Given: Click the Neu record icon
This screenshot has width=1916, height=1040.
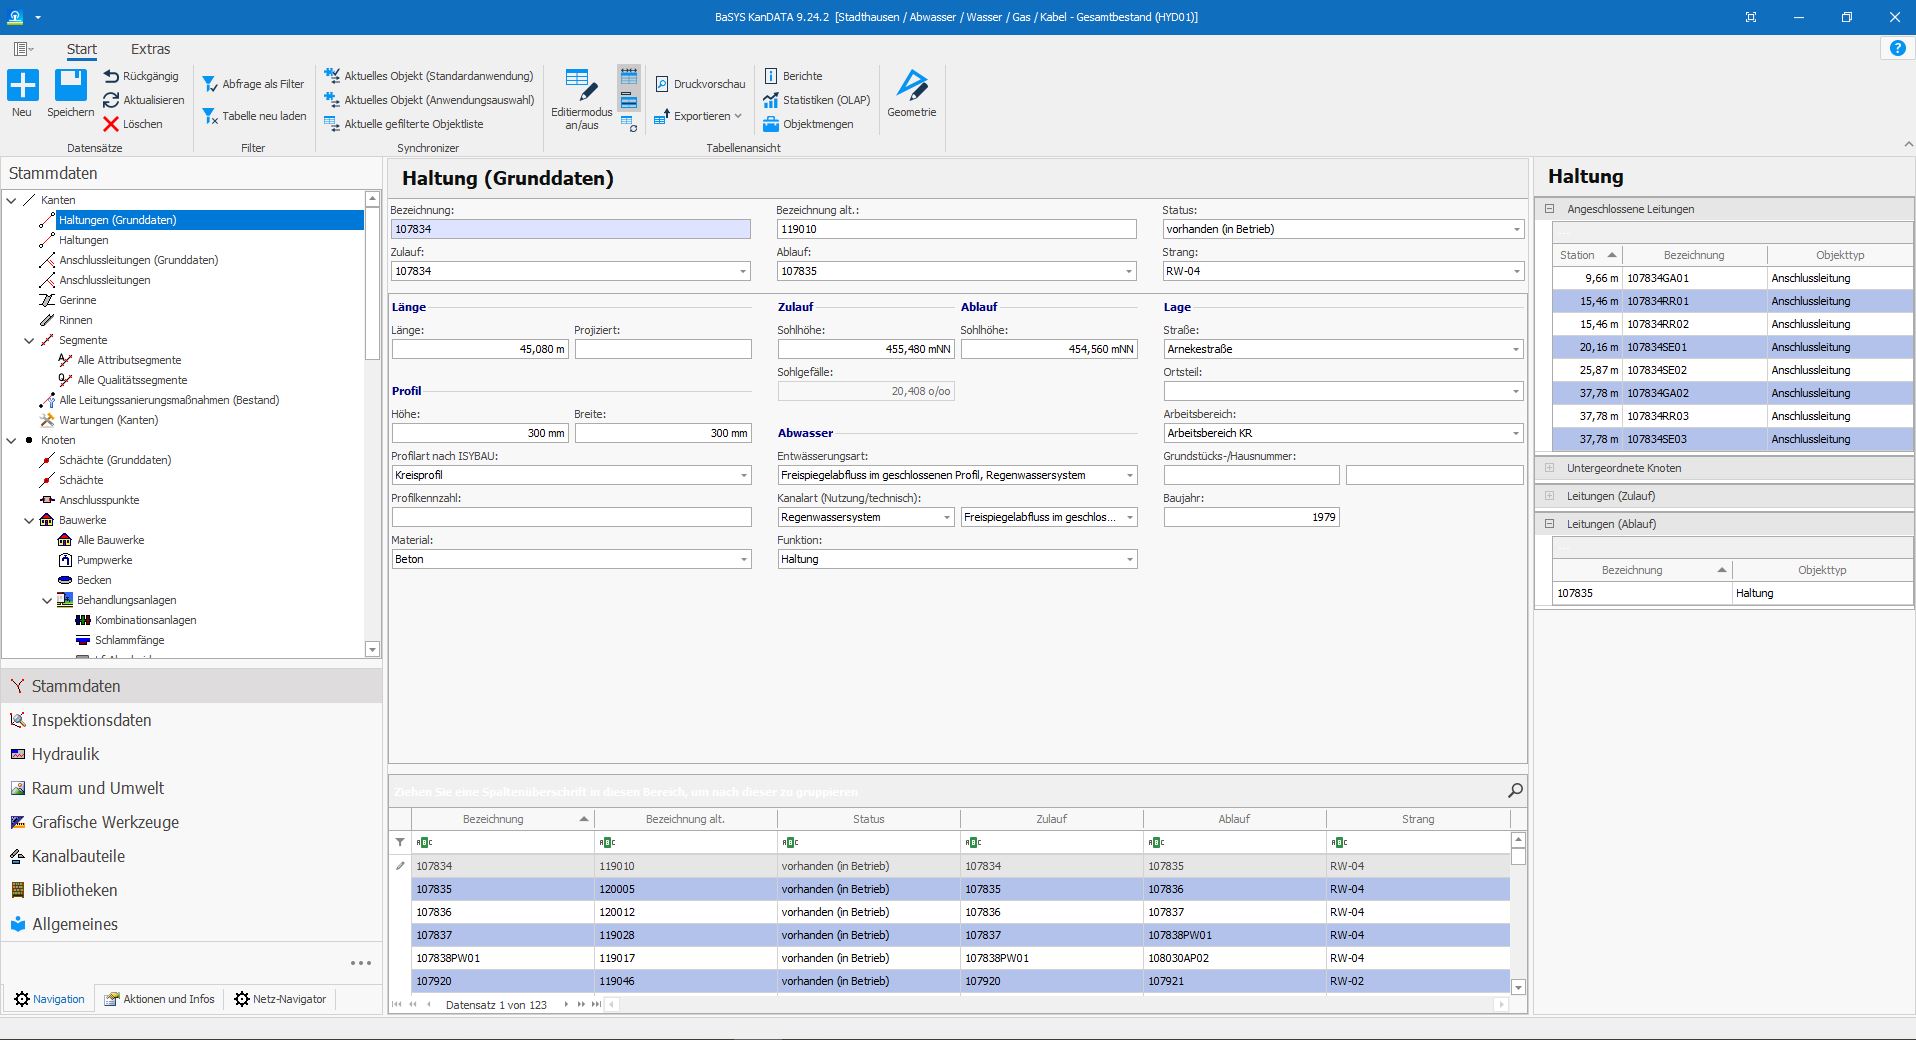Looking at the screenshot, I should pyautogui.click(x=22, y=85).
